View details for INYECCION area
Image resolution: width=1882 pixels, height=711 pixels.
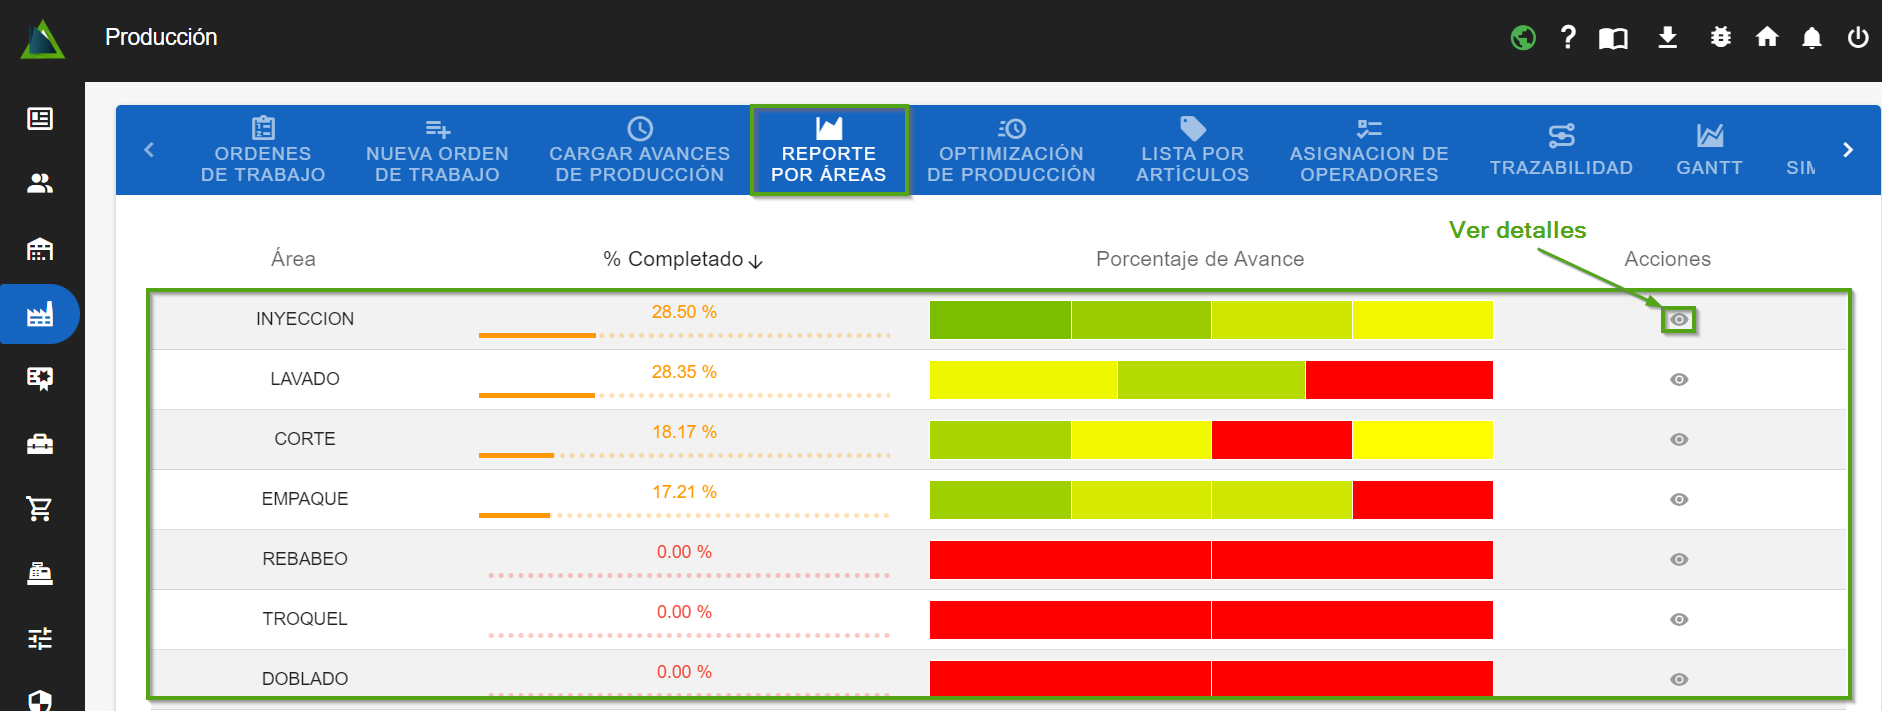1679,320
